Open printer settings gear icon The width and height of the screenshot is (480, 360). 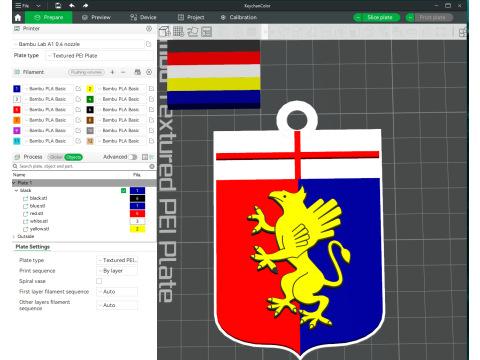[x=149, y=29]
